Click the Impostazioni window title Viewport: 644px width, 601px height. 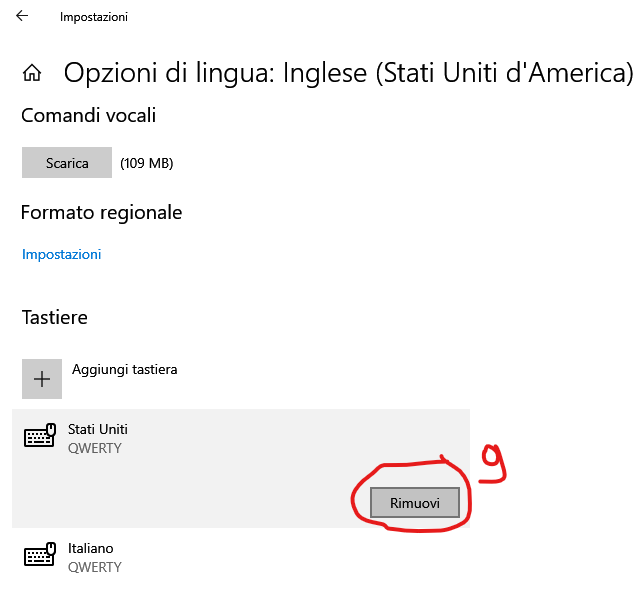94,17
